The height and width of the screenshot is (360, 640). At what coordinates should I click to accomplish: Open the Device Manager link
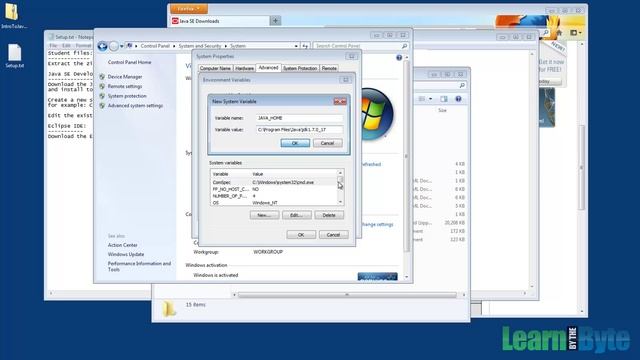click(x=125, y=77)
